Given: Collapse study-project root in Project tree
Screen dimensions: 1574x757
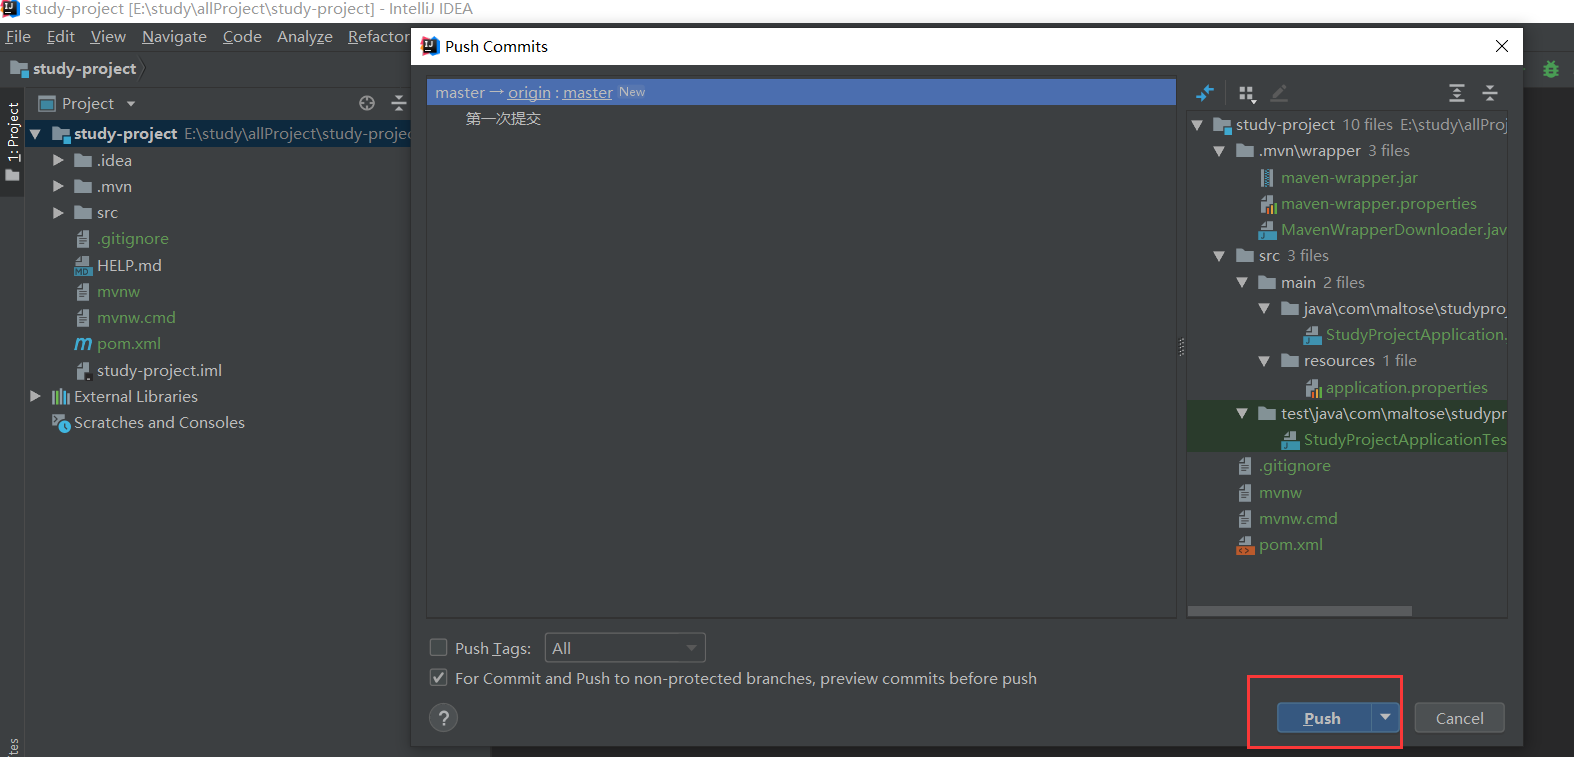Looking at the screenshot, I should point(35,134).
